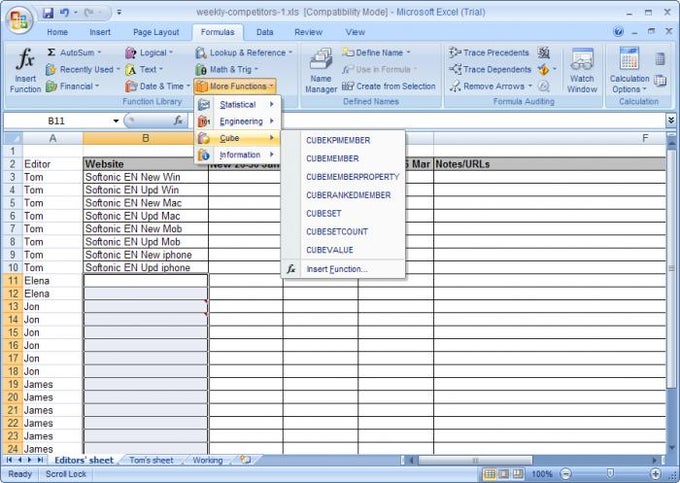Choose CUBEKPIMEMBER function
The width and height of the screenshot is (680, 483).
[338, 140]
